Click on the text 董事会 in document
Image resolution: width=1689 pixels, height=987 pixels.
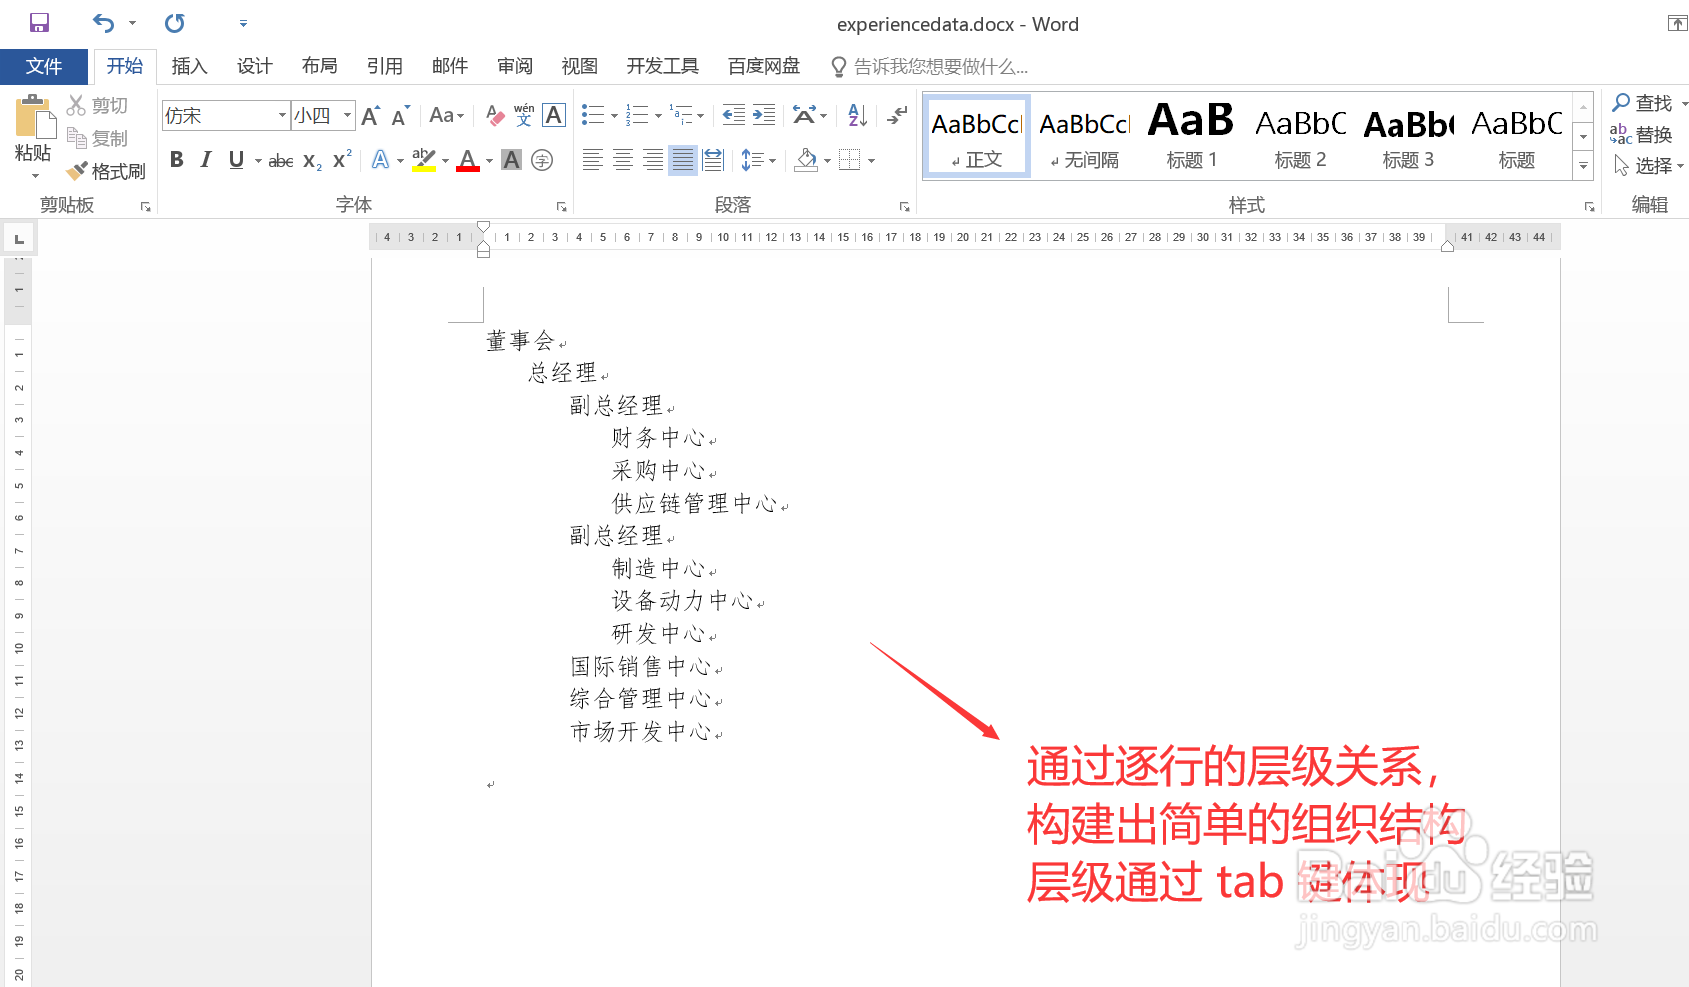pyautogui.click(x=520, y=341)
